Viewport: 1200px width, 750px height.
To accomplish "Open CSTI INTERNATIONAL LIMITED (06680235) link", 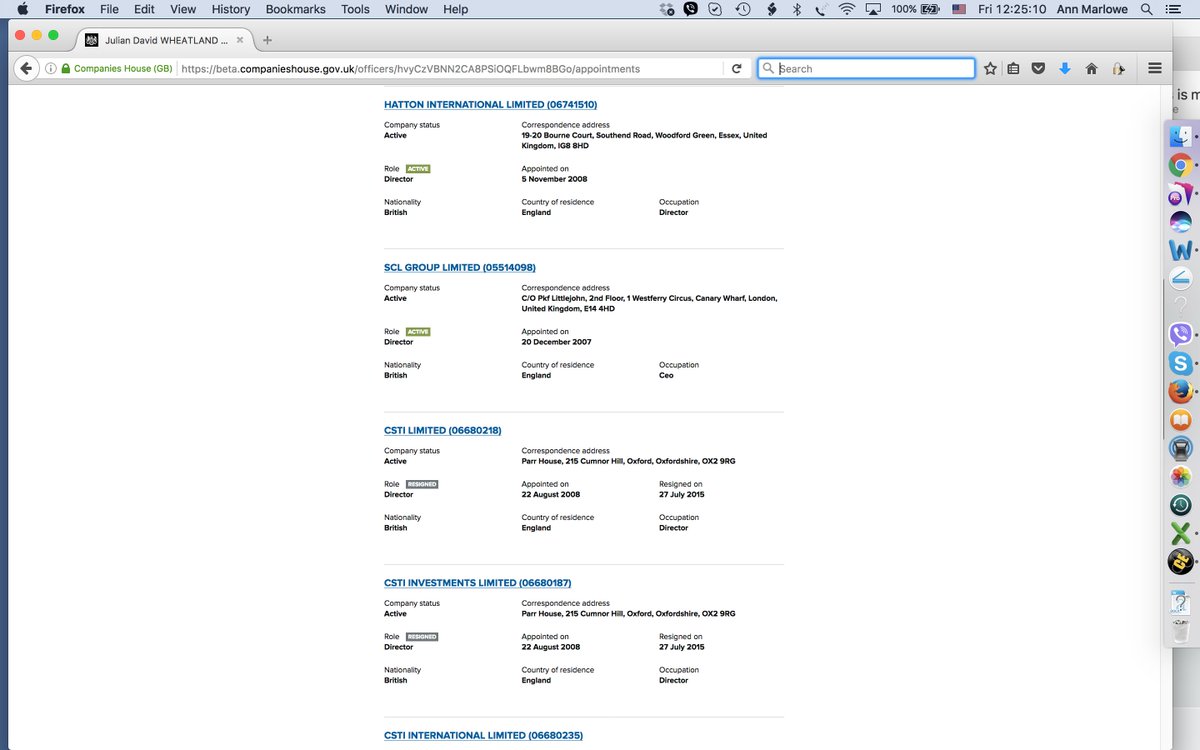I will (x=483, y=735).
